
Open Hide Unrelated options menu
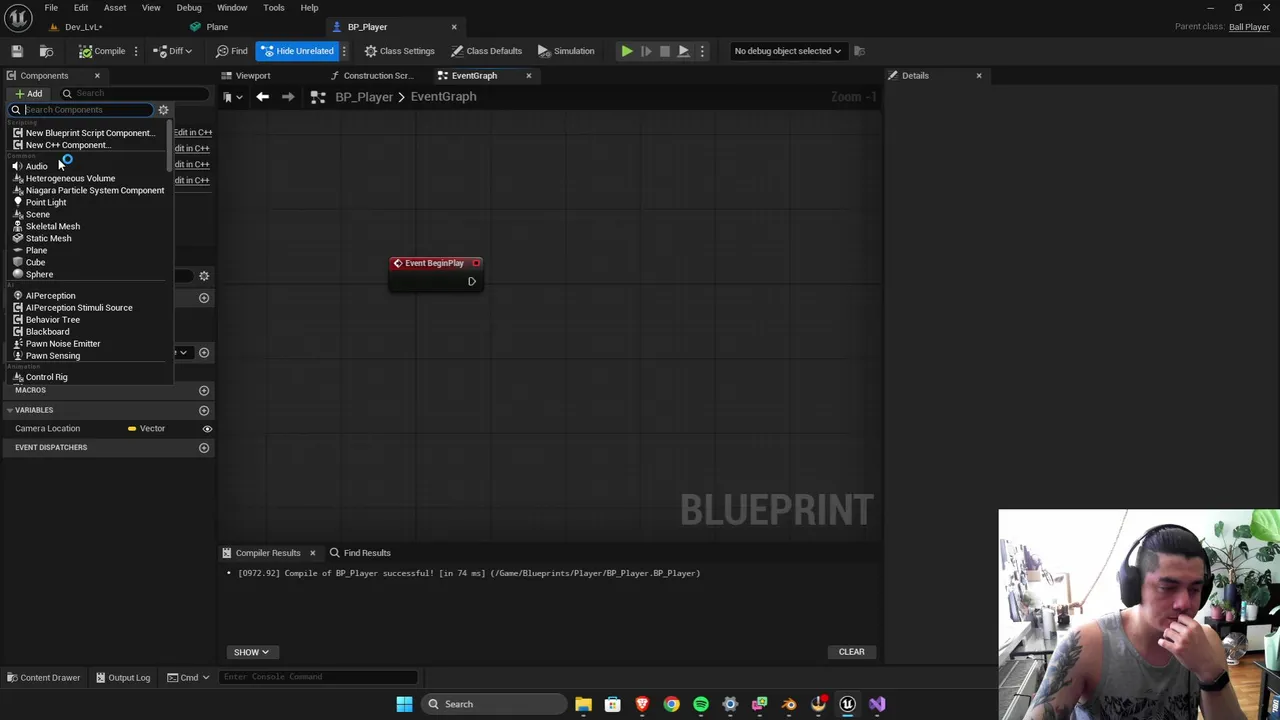pyautogui.click(x=344, y=51)
